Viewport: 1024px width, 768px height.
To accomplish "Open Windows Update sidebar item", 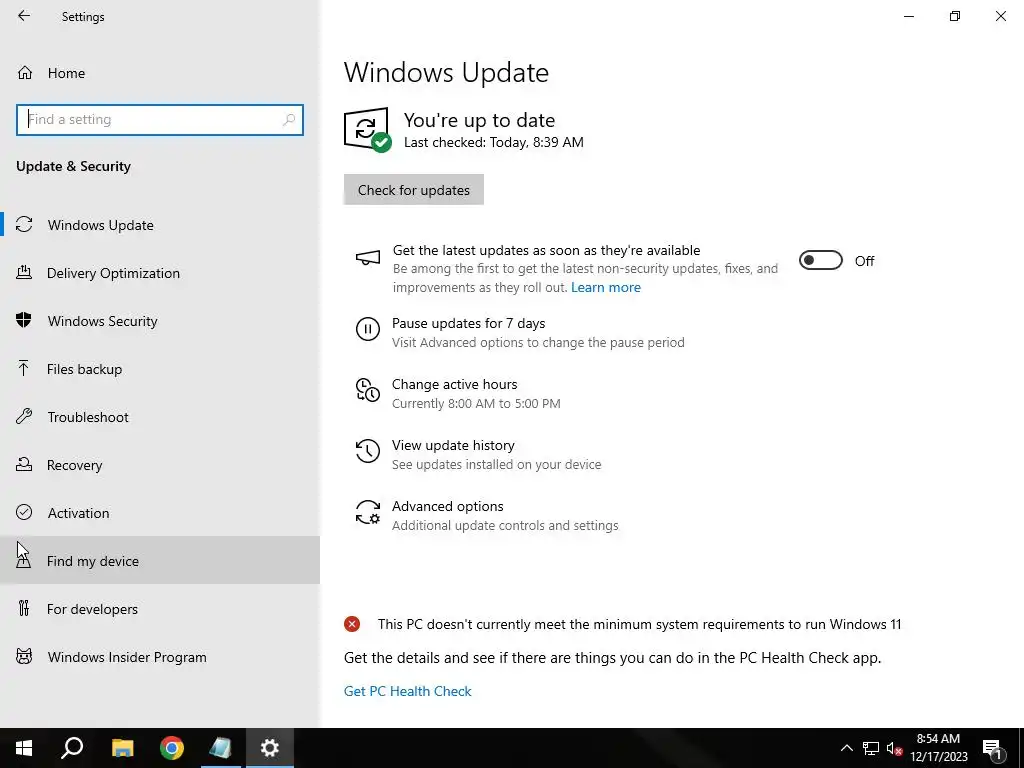I will tap(160, 225).
